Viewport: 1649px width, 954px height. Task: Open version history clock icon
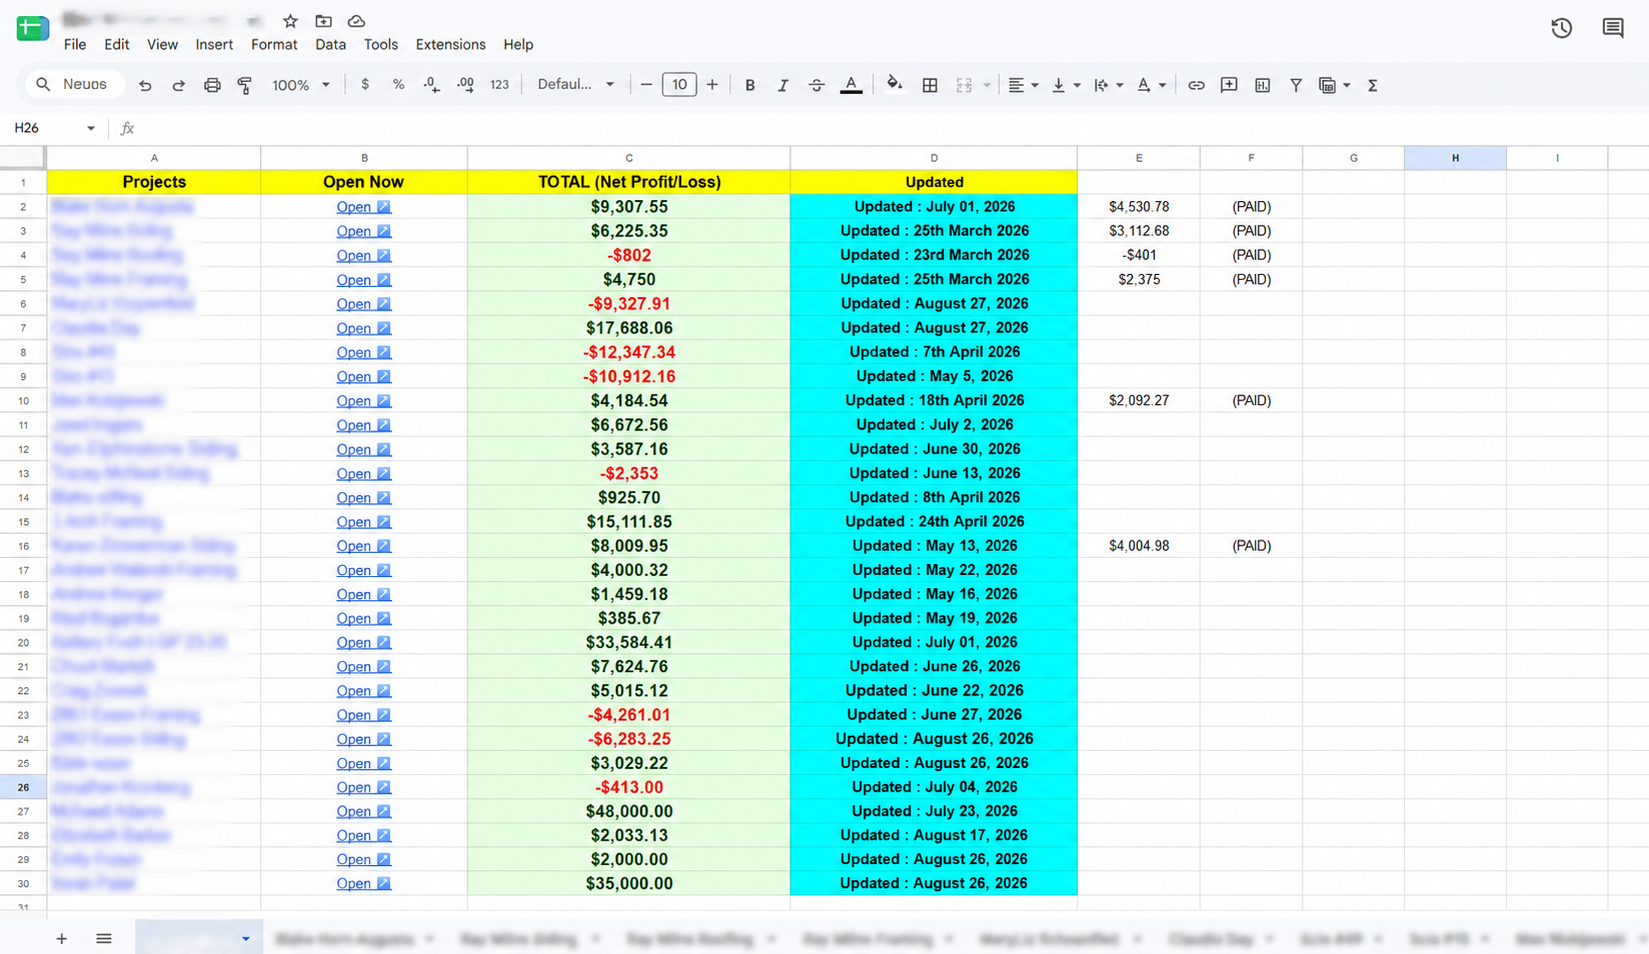click(1562, 28)
